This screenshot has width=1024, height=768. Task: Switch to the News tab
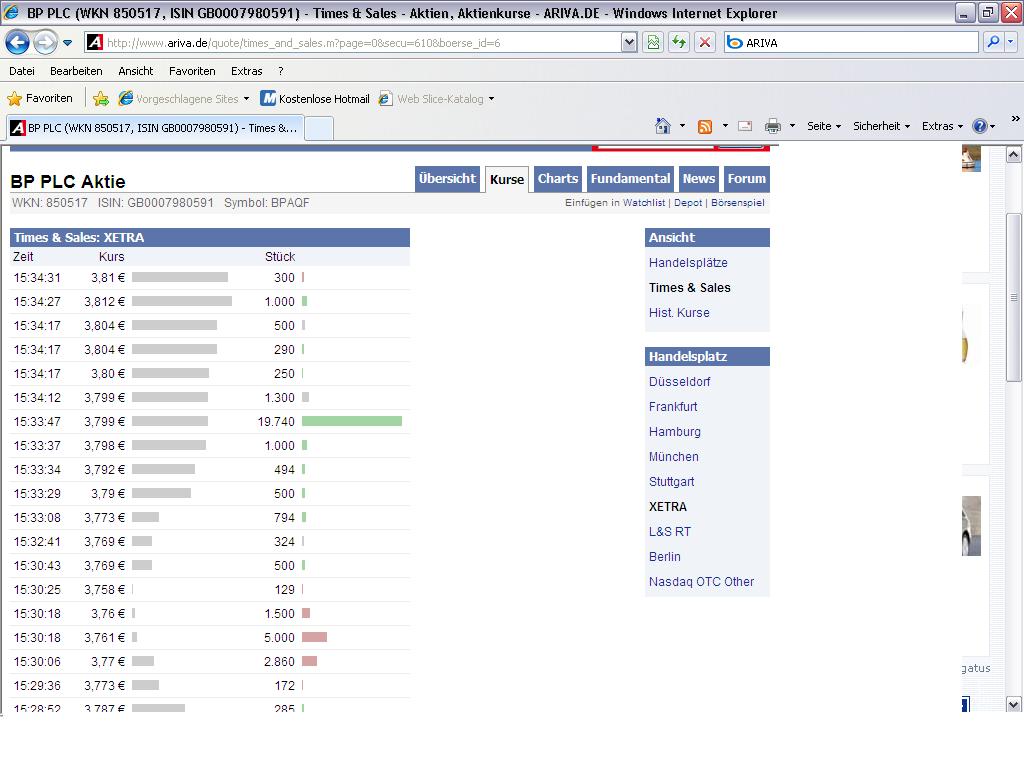699,179
